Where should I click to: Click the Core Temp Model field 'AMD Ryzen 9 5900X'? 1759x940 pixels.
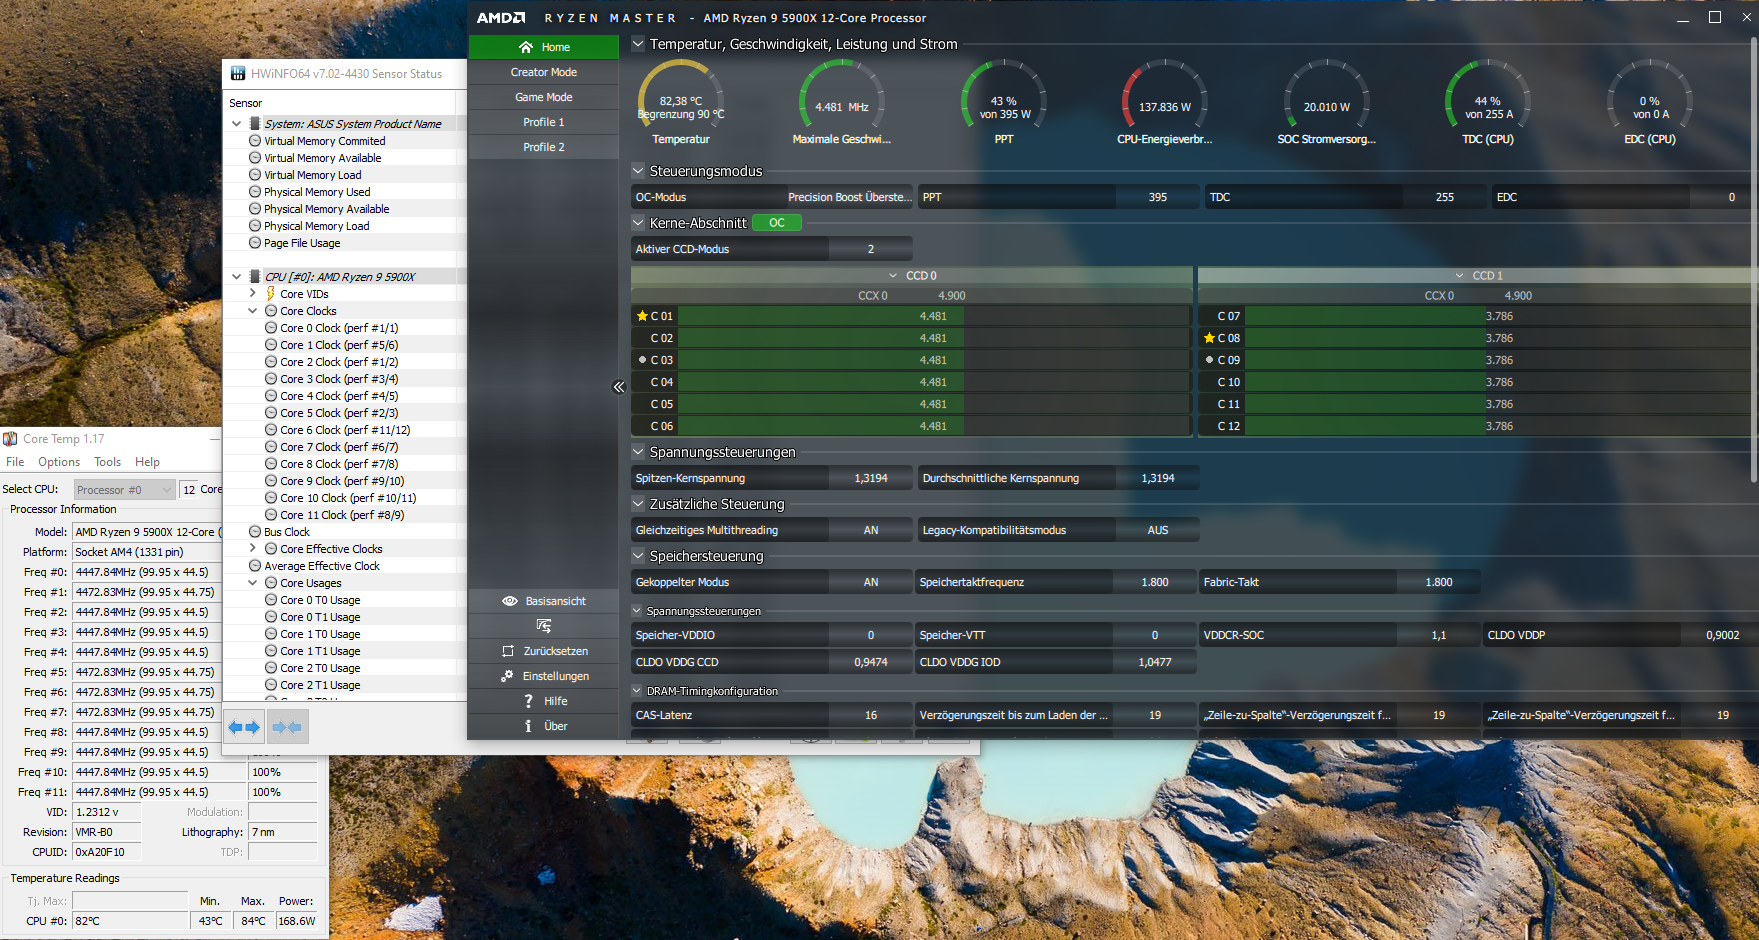[x=147, y=532]
